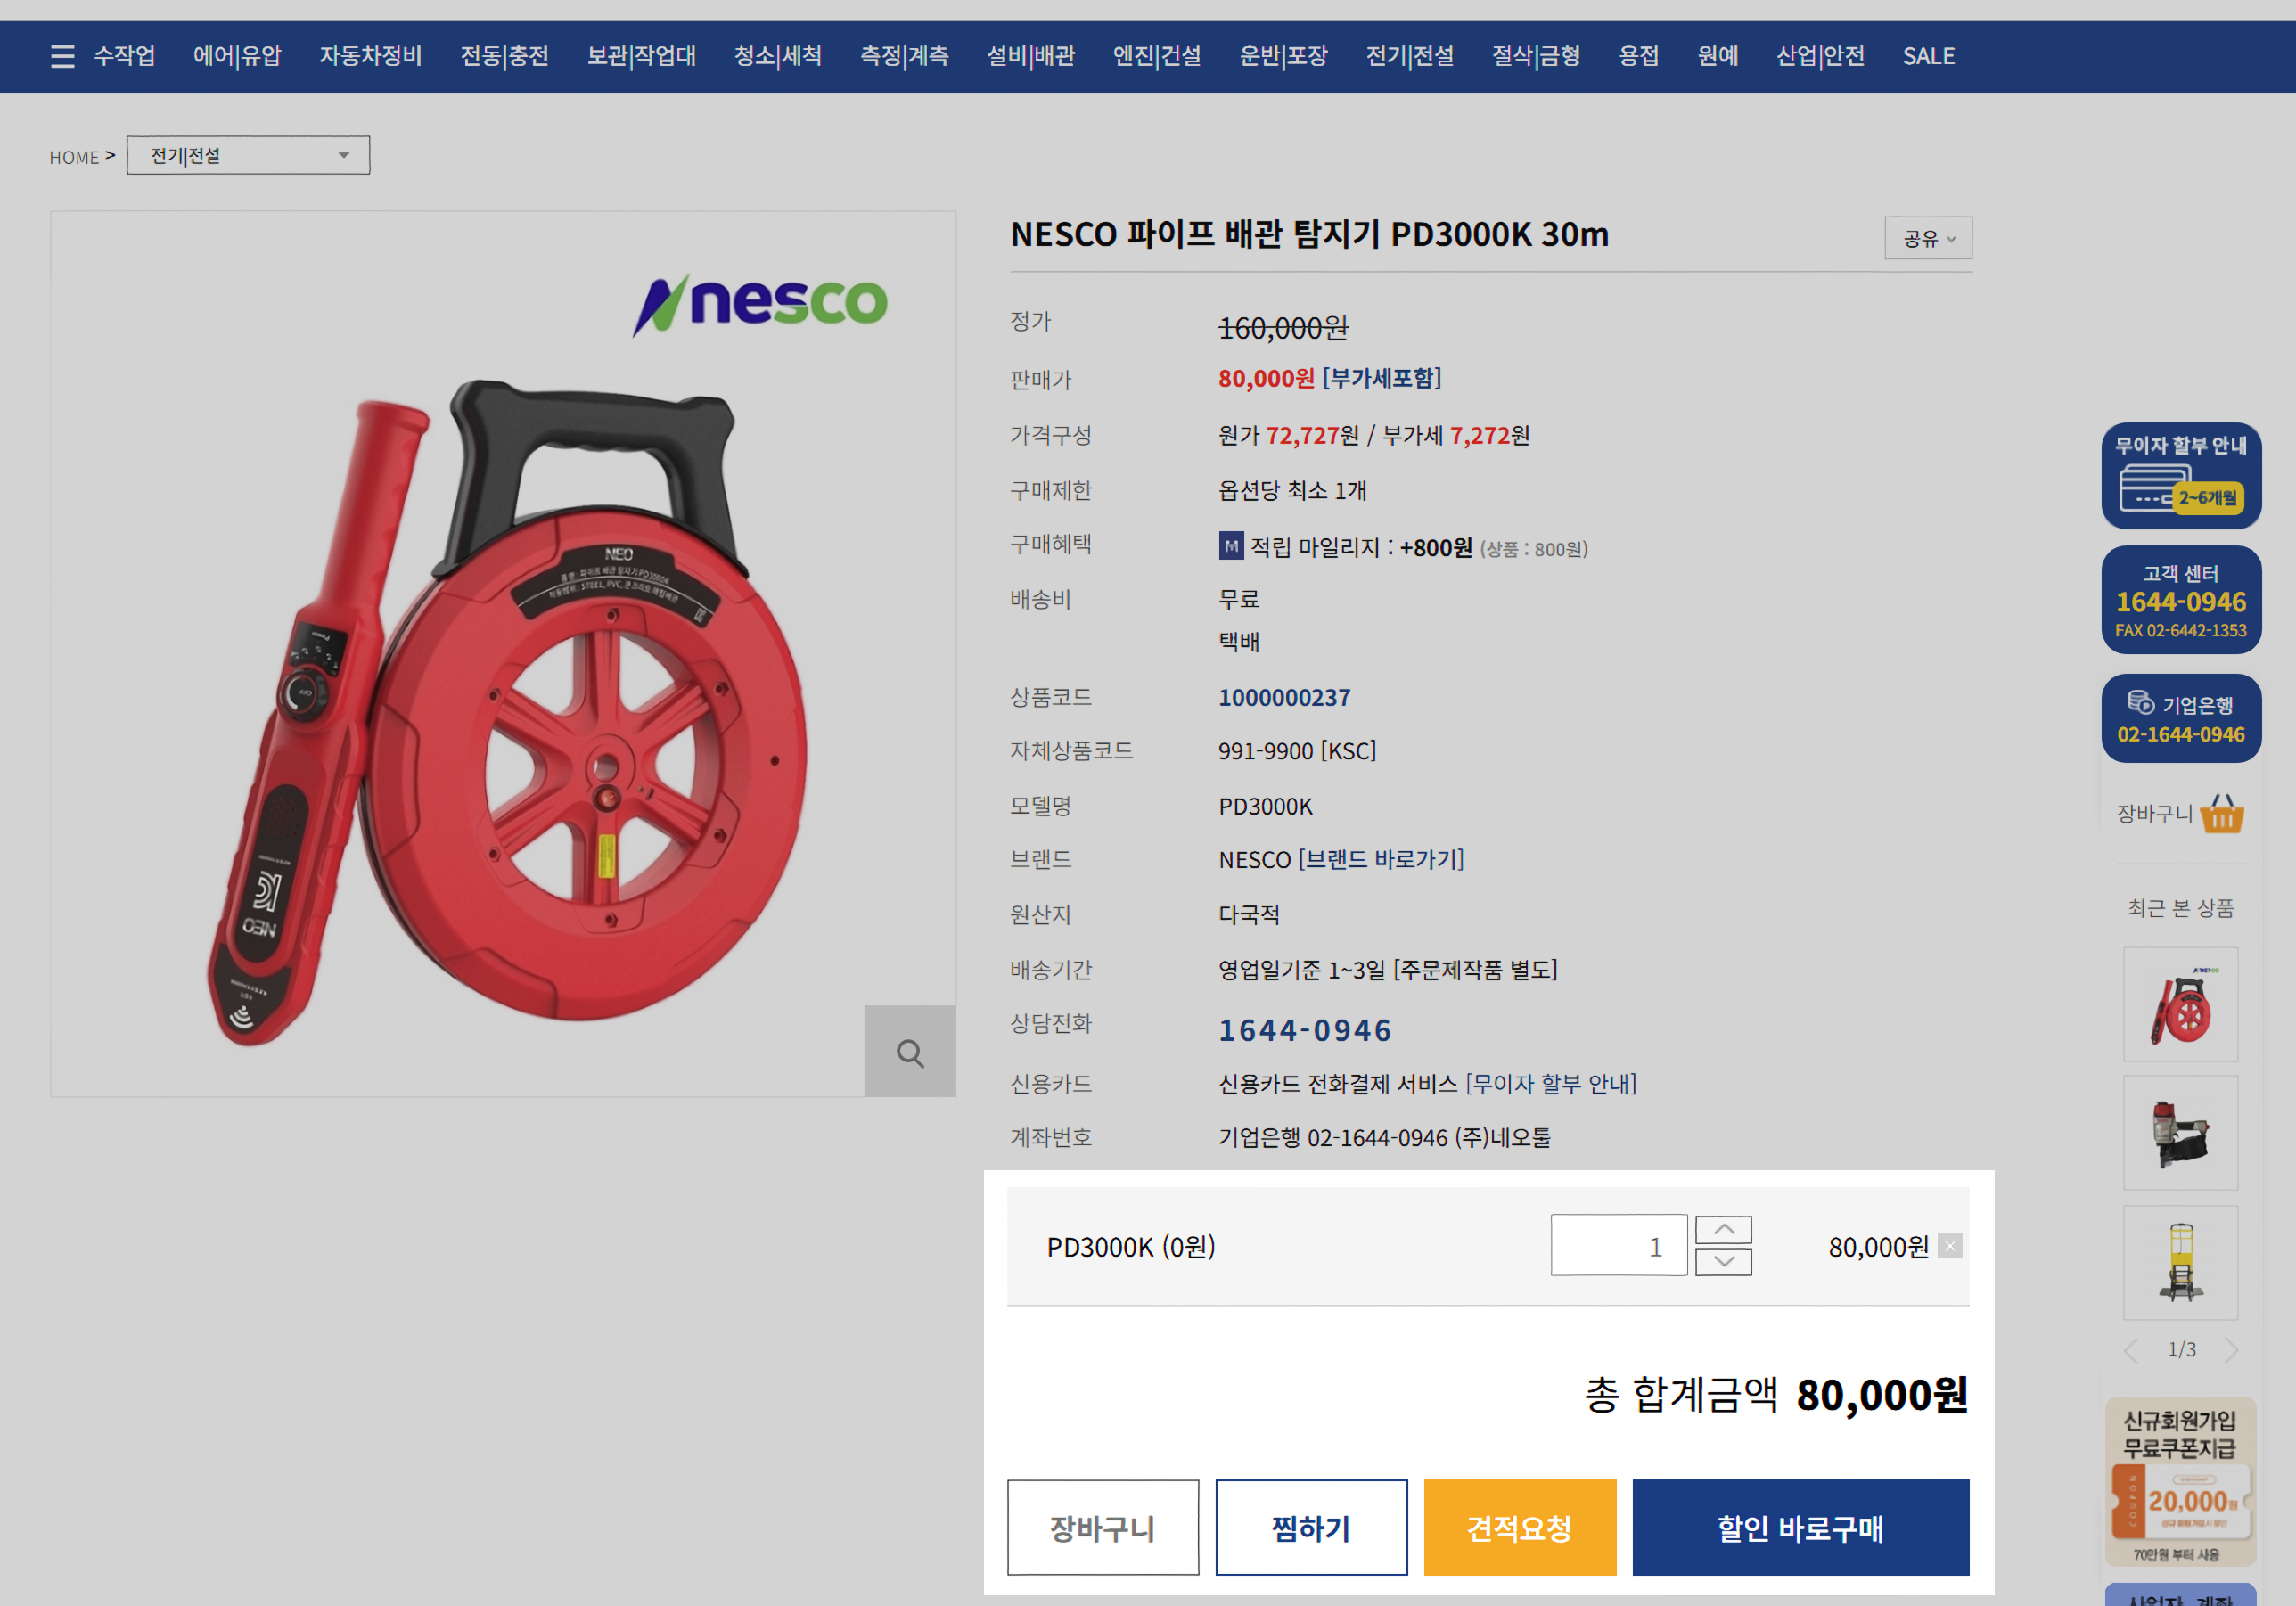Open the 절삭|금형 category
This screenshot has height=1606, width=2296.
click(x=1536, y=56)
